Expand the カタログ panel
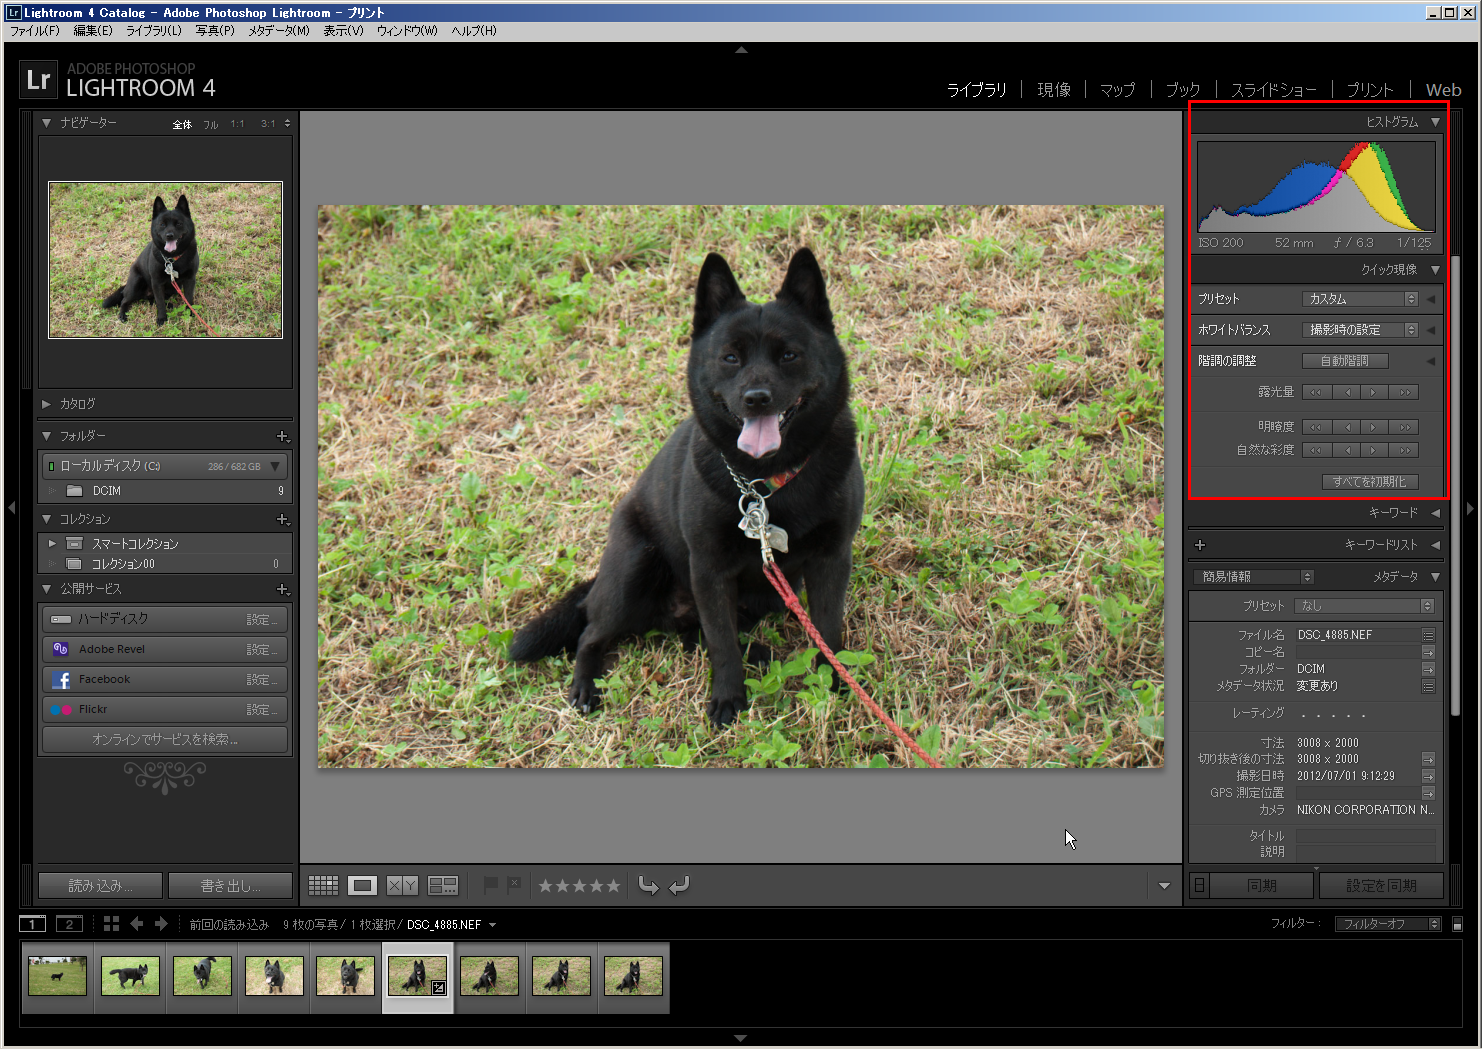 click(47, 404)
